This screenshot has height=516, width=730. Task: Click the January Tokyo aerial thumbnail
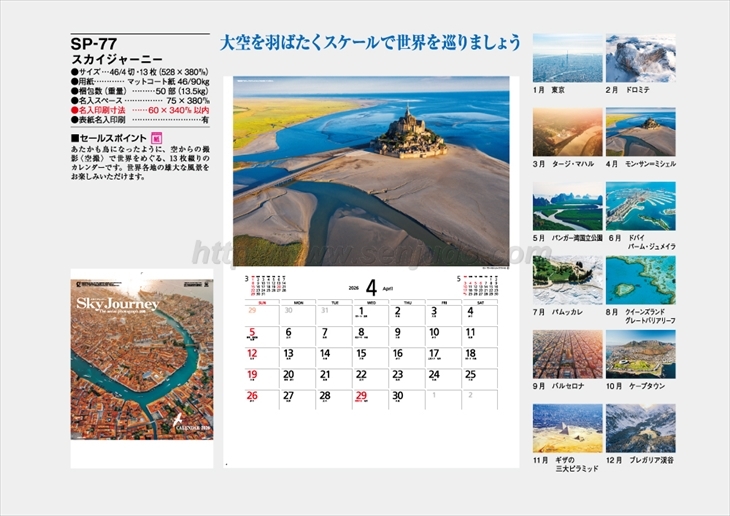[x=567, y=58]
